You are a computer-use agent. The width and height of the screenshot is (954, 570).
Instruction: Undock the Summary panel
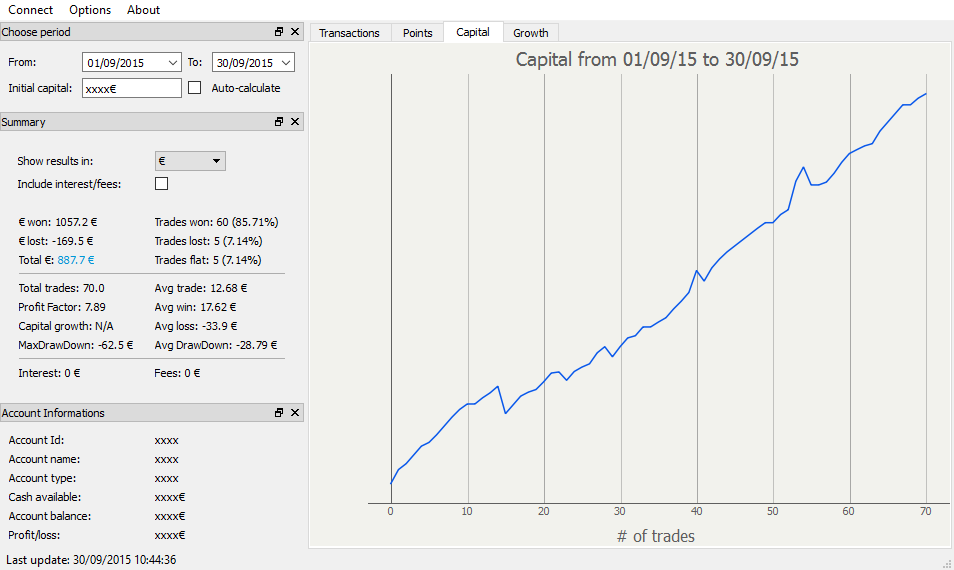(x=279, y=122)
